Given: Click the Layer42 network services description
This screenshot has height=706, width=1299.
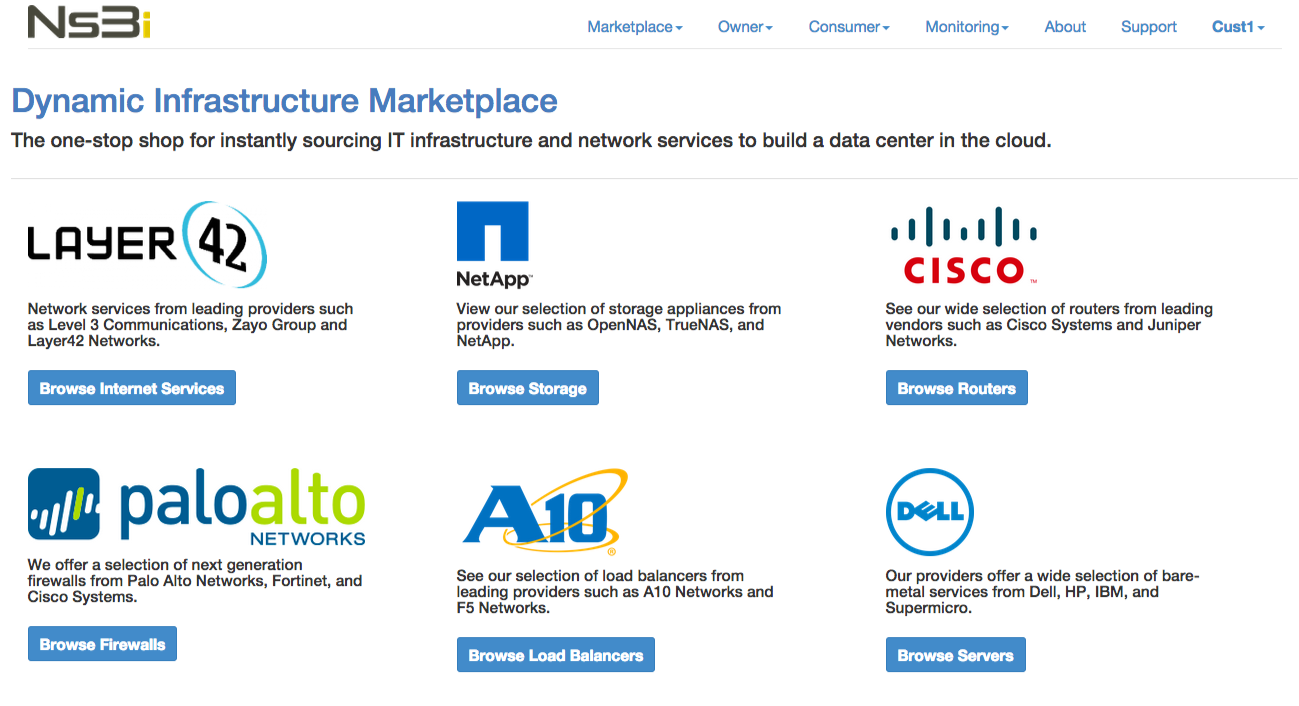Looking at the screenshot, I should pos(190,325).
